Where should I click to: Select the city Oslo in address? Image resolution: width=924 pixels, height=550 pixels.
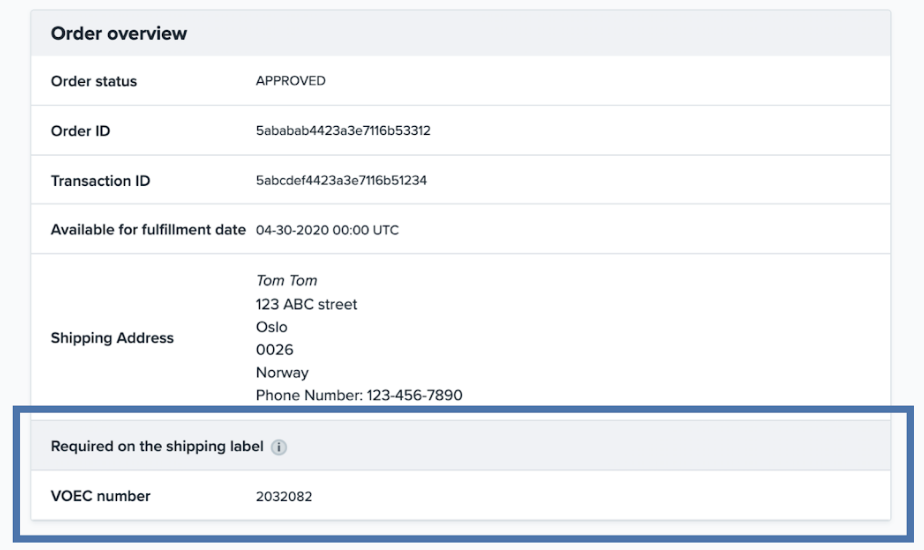pyautogui.click(x=271, y=327)
